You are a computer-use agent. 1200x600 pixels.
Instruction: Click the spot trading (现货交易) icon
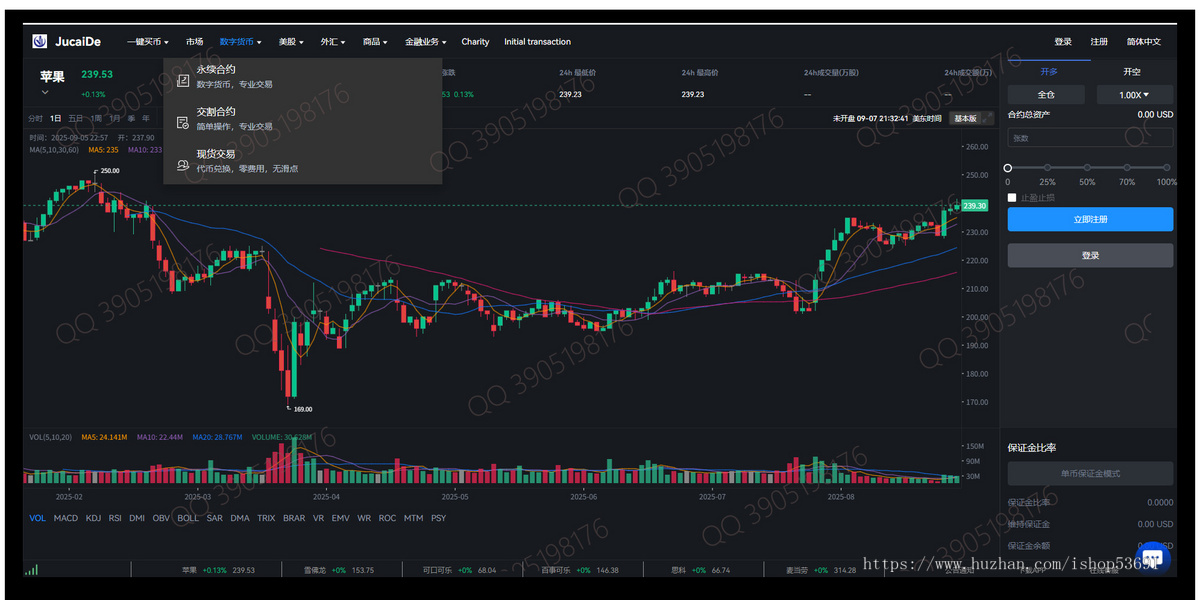[183, 164]
